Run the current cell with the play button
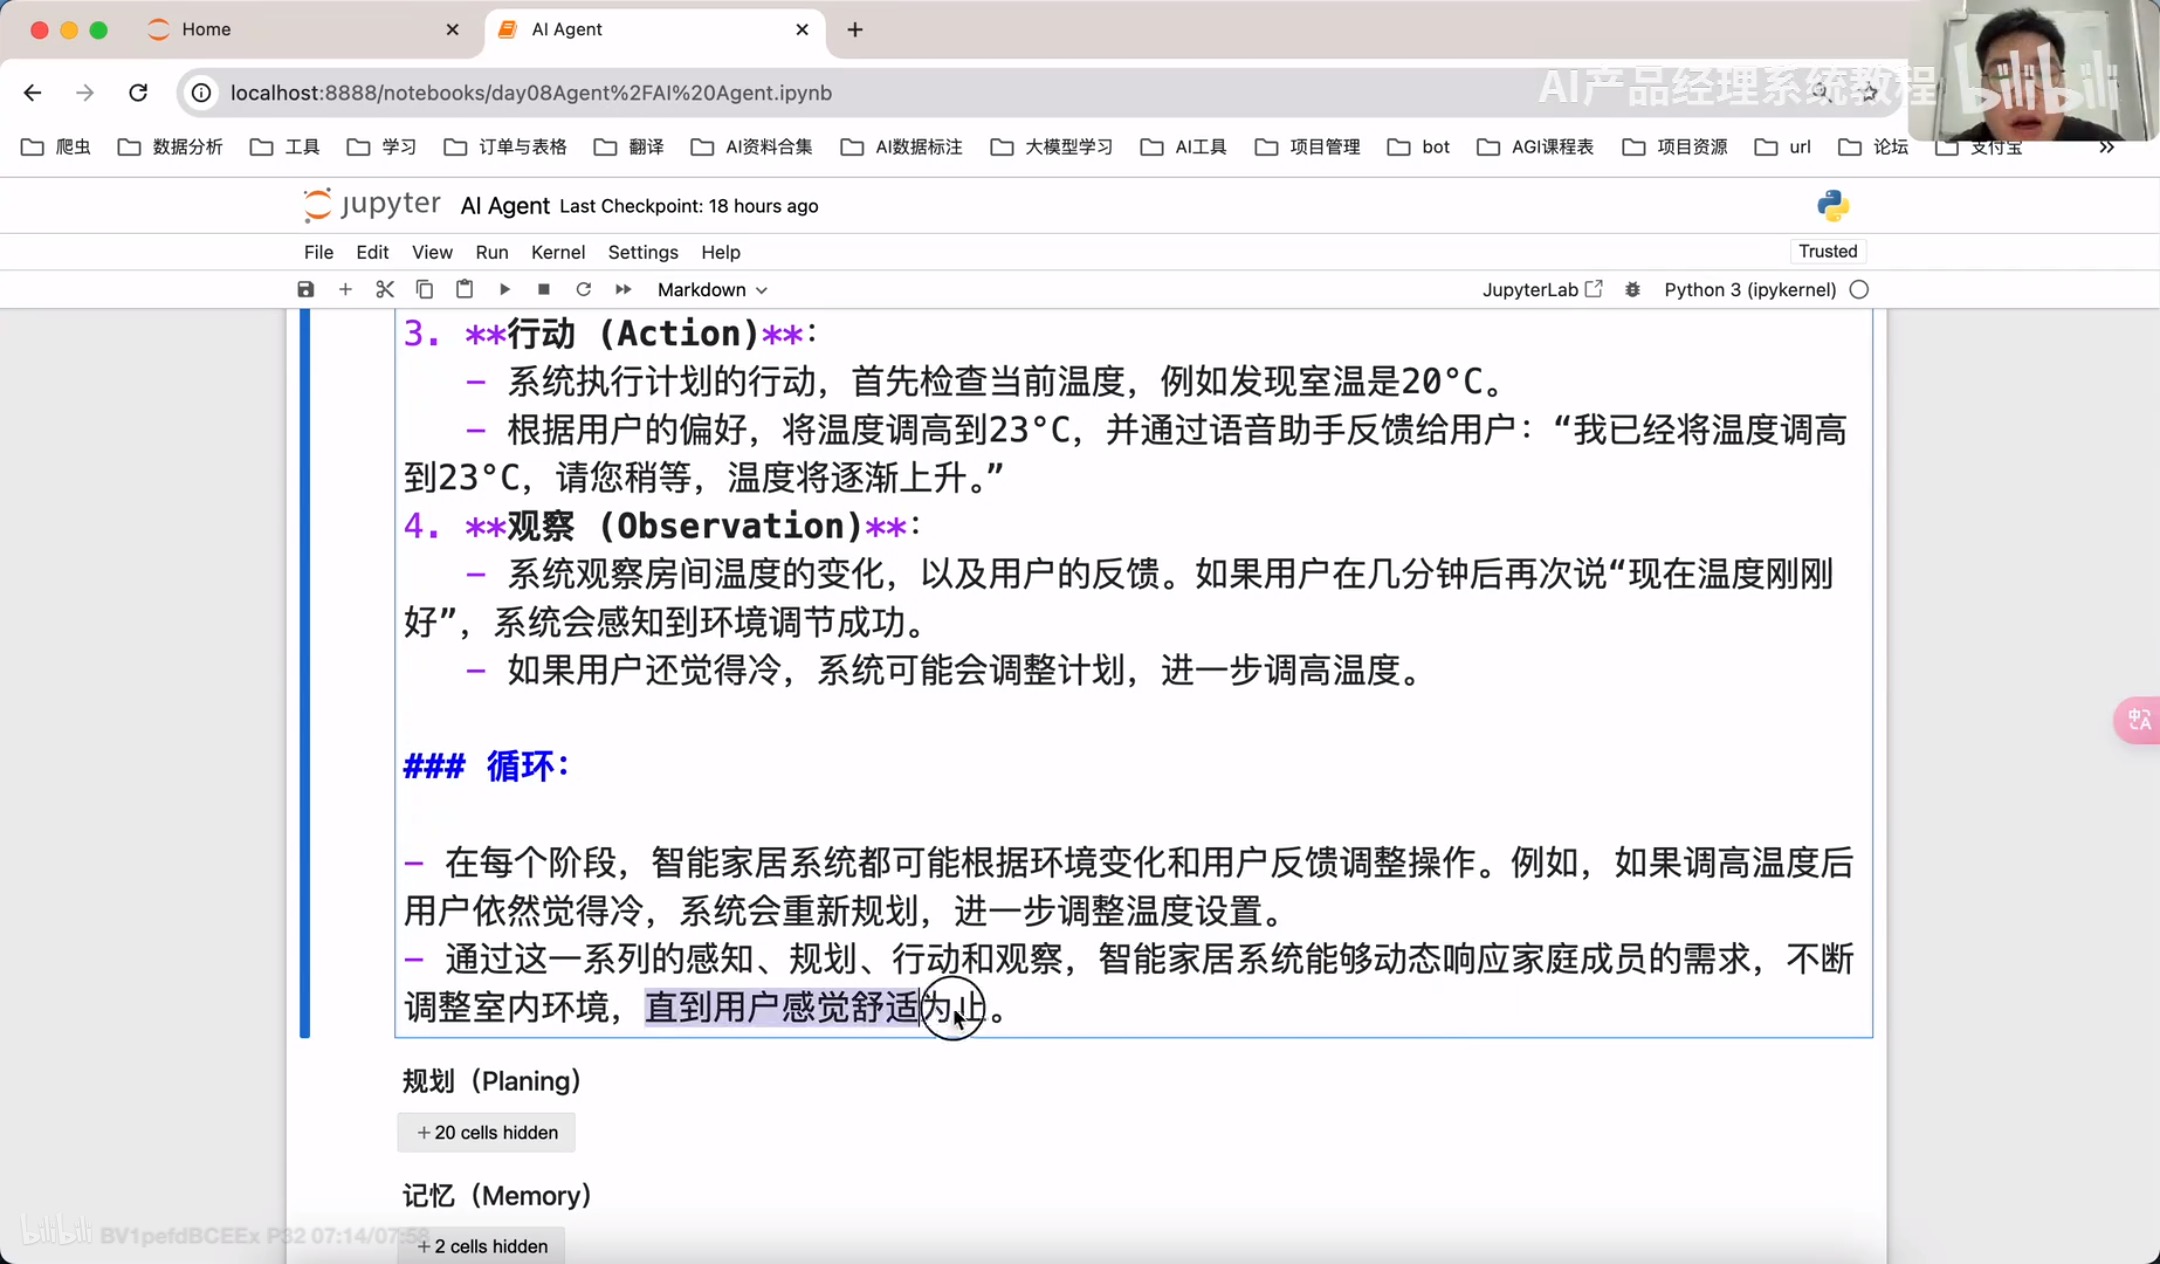 click(504, 290)
